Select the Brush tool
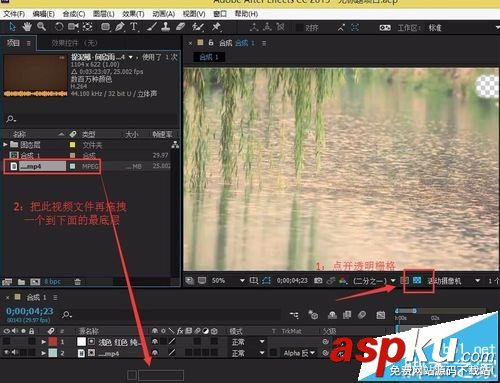The width and height of the screenshot is (500, 383). tap(152, 27)
